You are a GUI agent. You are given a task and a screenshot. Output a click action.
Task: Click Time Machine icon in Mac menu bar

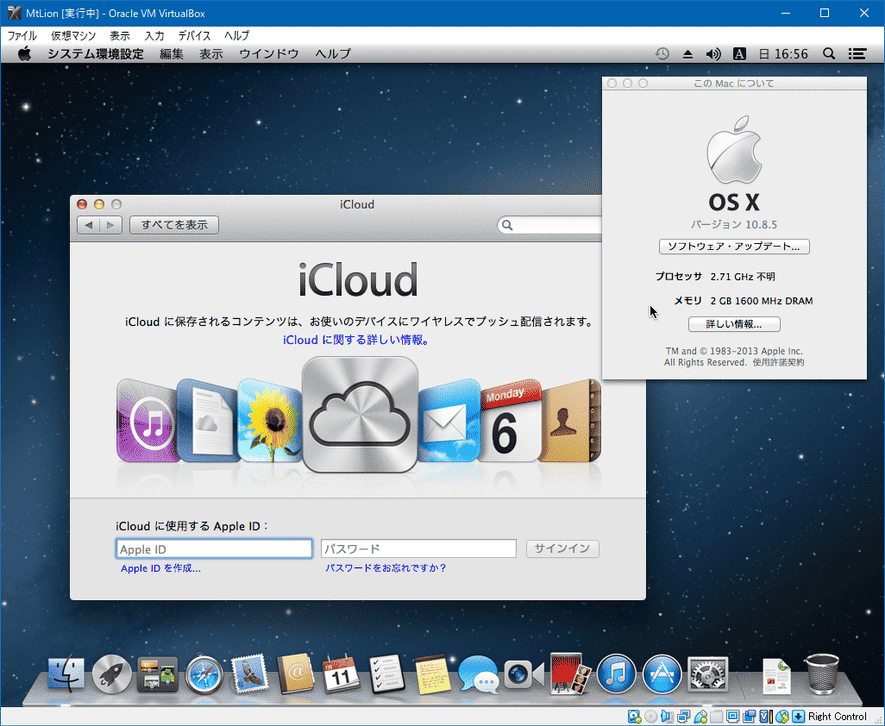[662, 54]
